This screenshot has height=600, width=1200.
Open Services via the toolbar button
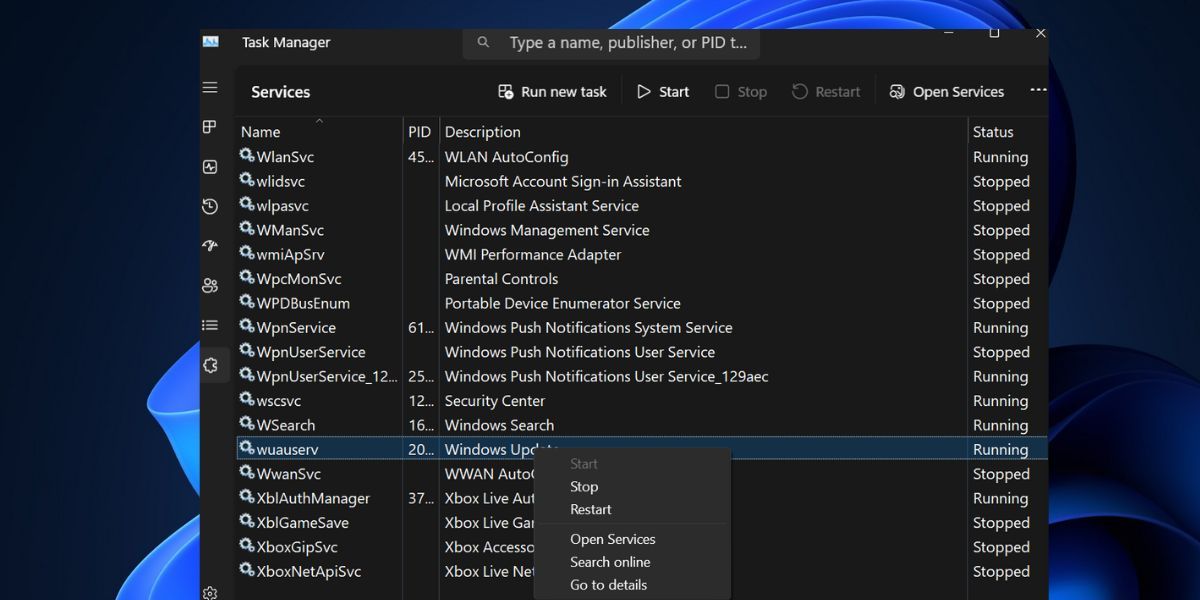946,91
